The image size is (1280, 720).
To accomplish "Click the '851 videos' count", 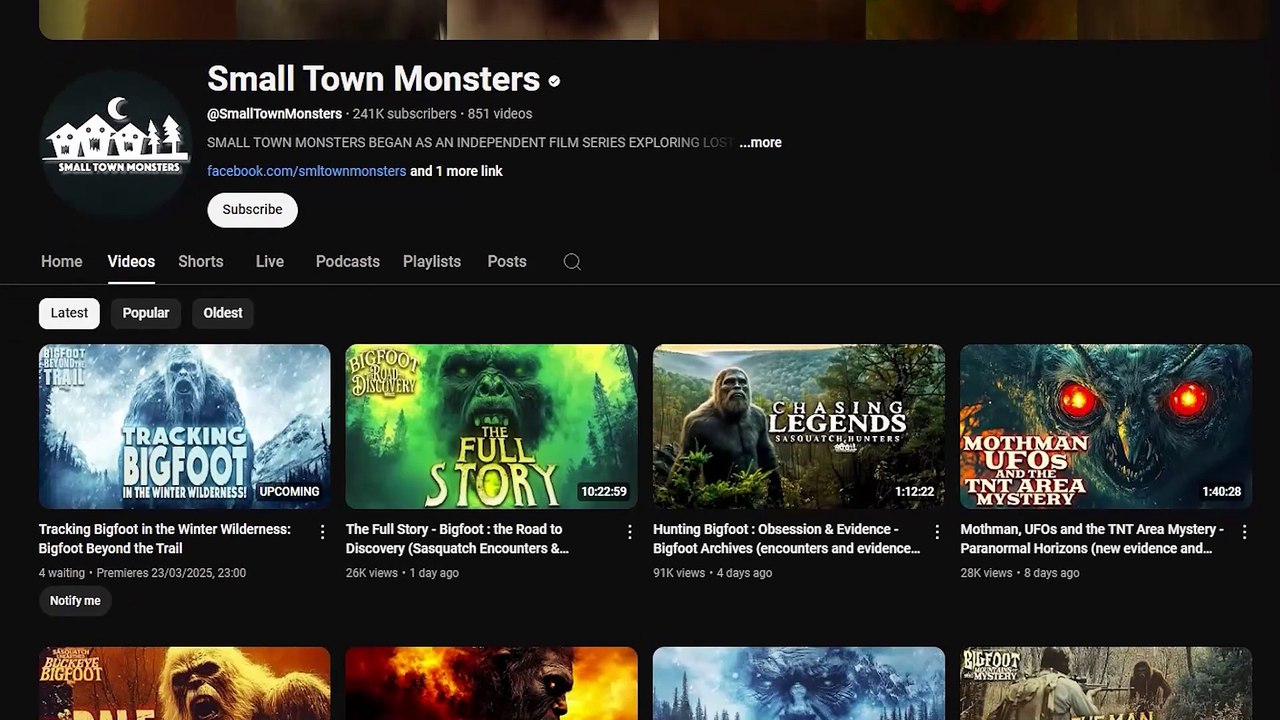I will (500, 114).
